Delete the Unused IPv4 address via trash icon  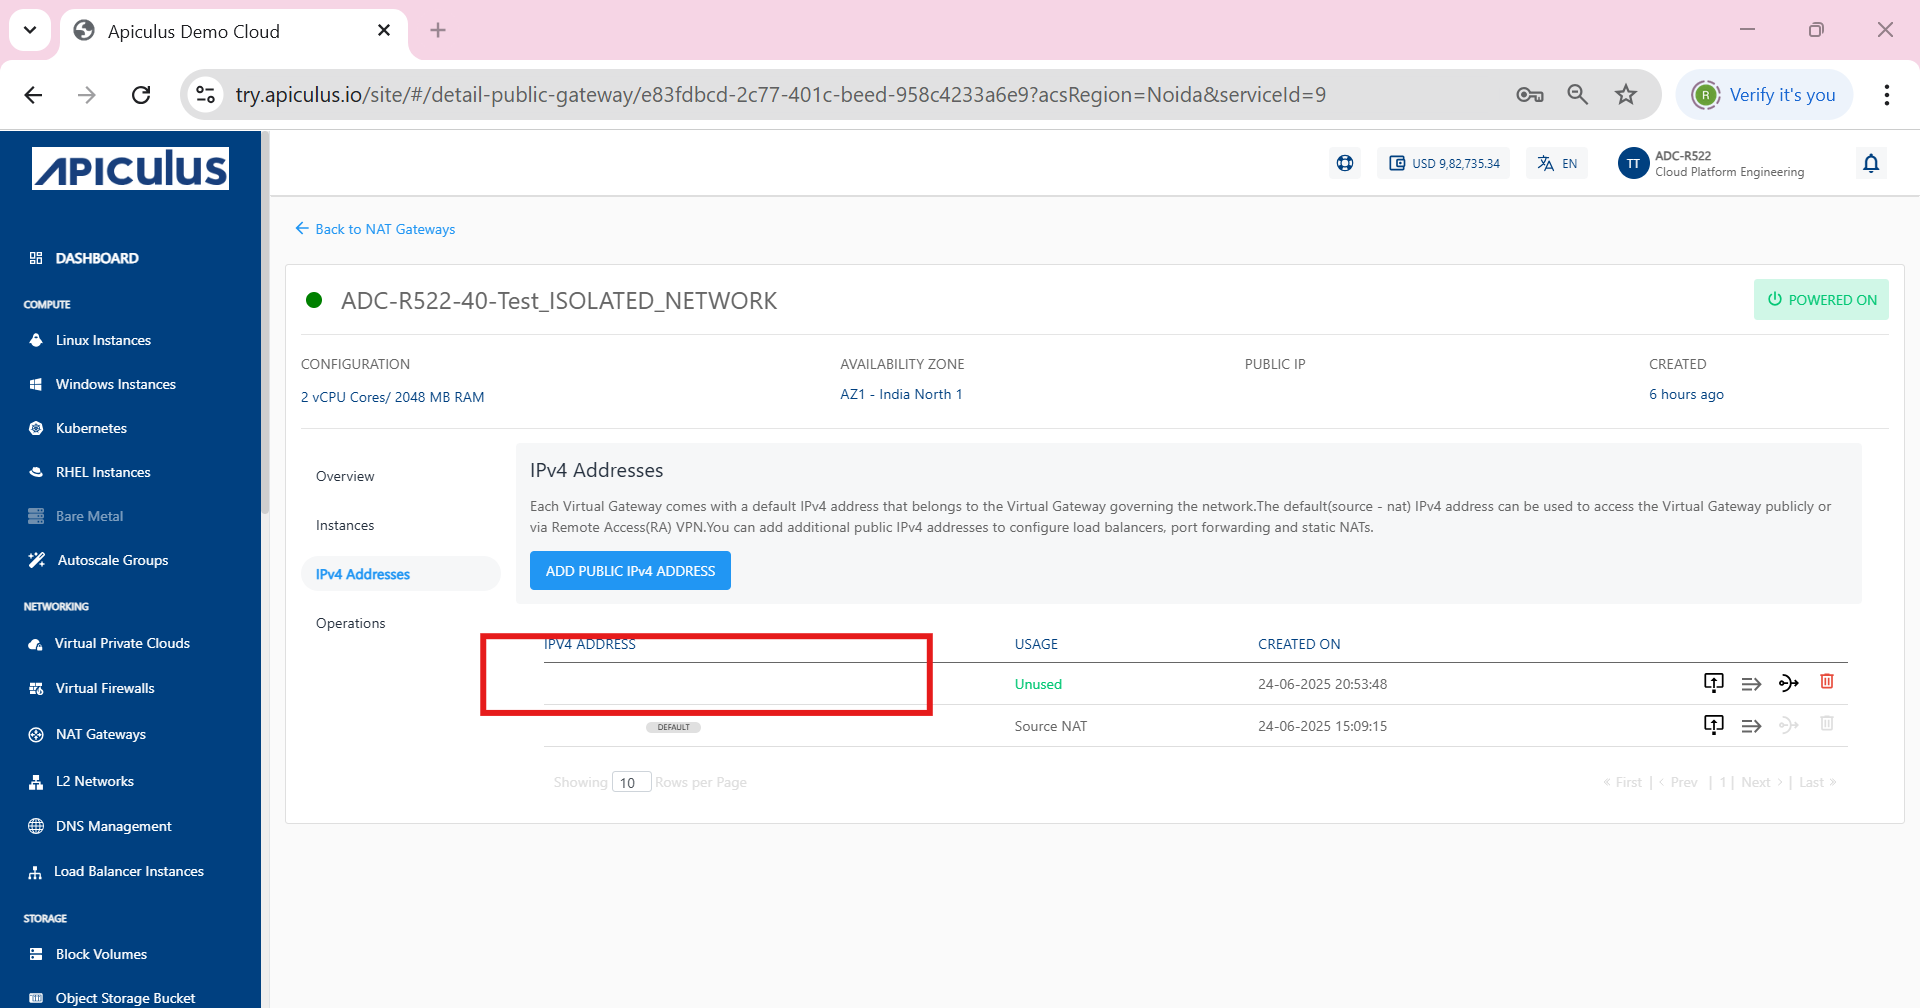(x=1827, y=682)
